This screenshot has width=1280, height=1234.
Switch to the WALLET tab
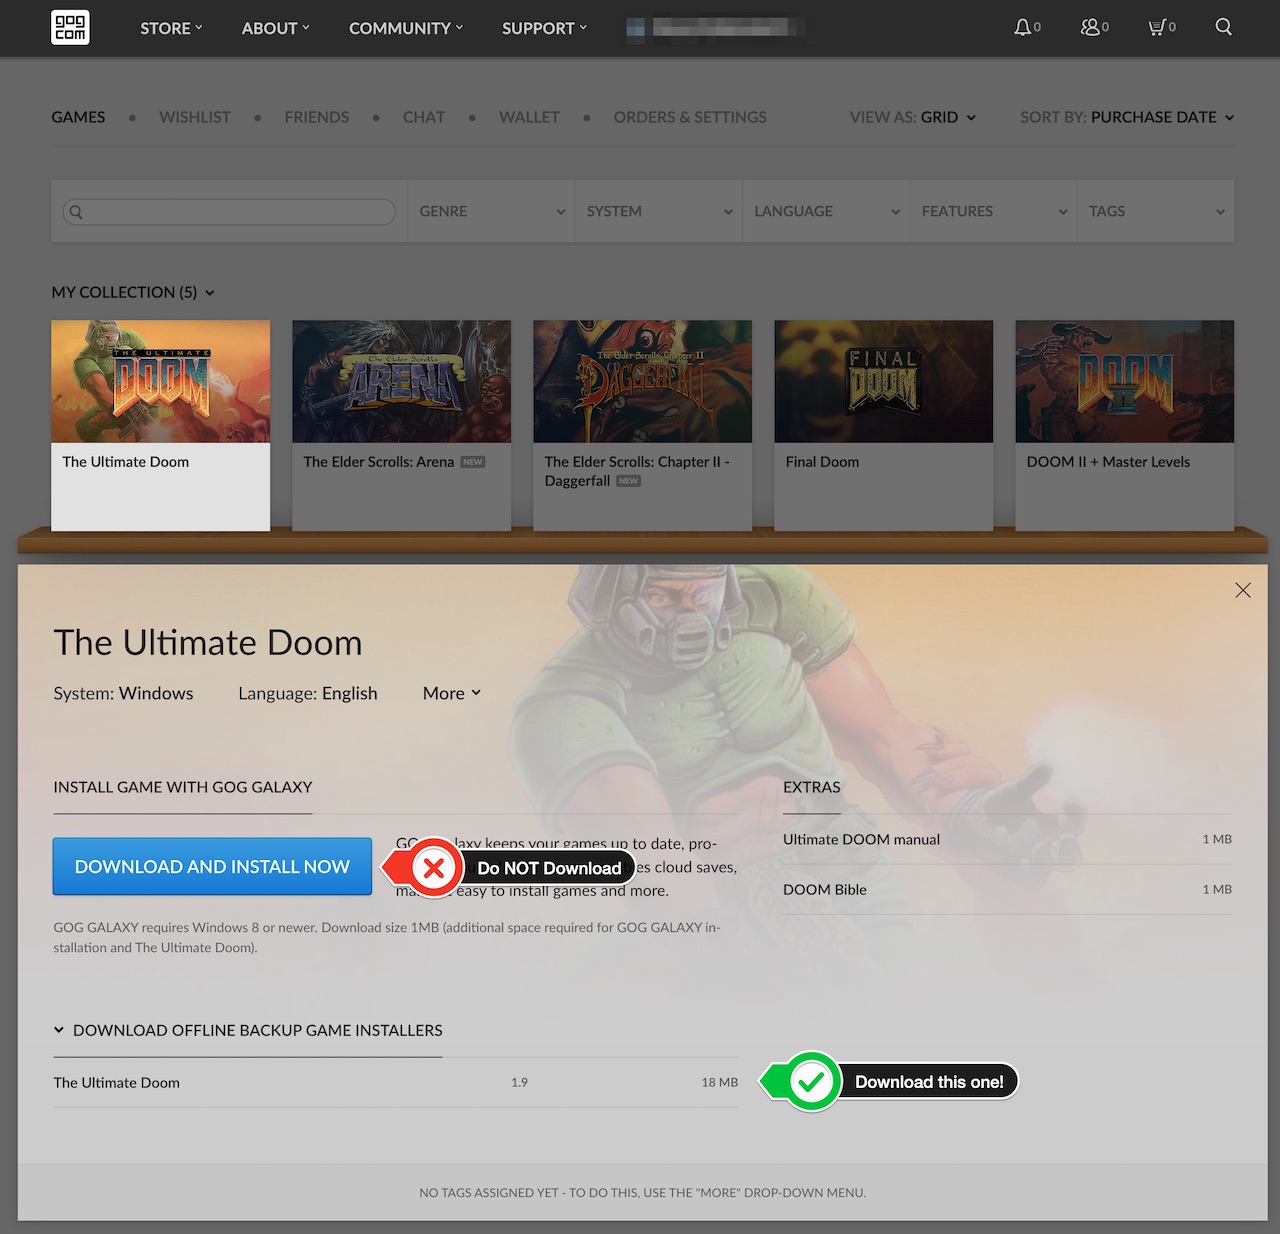pyautogui.click(x=529, y=117)
